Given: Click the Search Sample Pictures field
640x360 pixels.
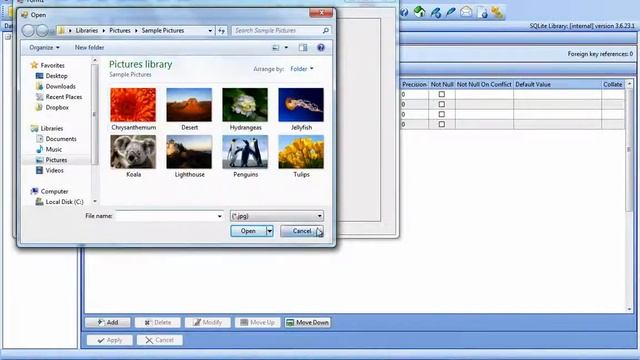Looking at the screenshot, I should click(277, 31).
